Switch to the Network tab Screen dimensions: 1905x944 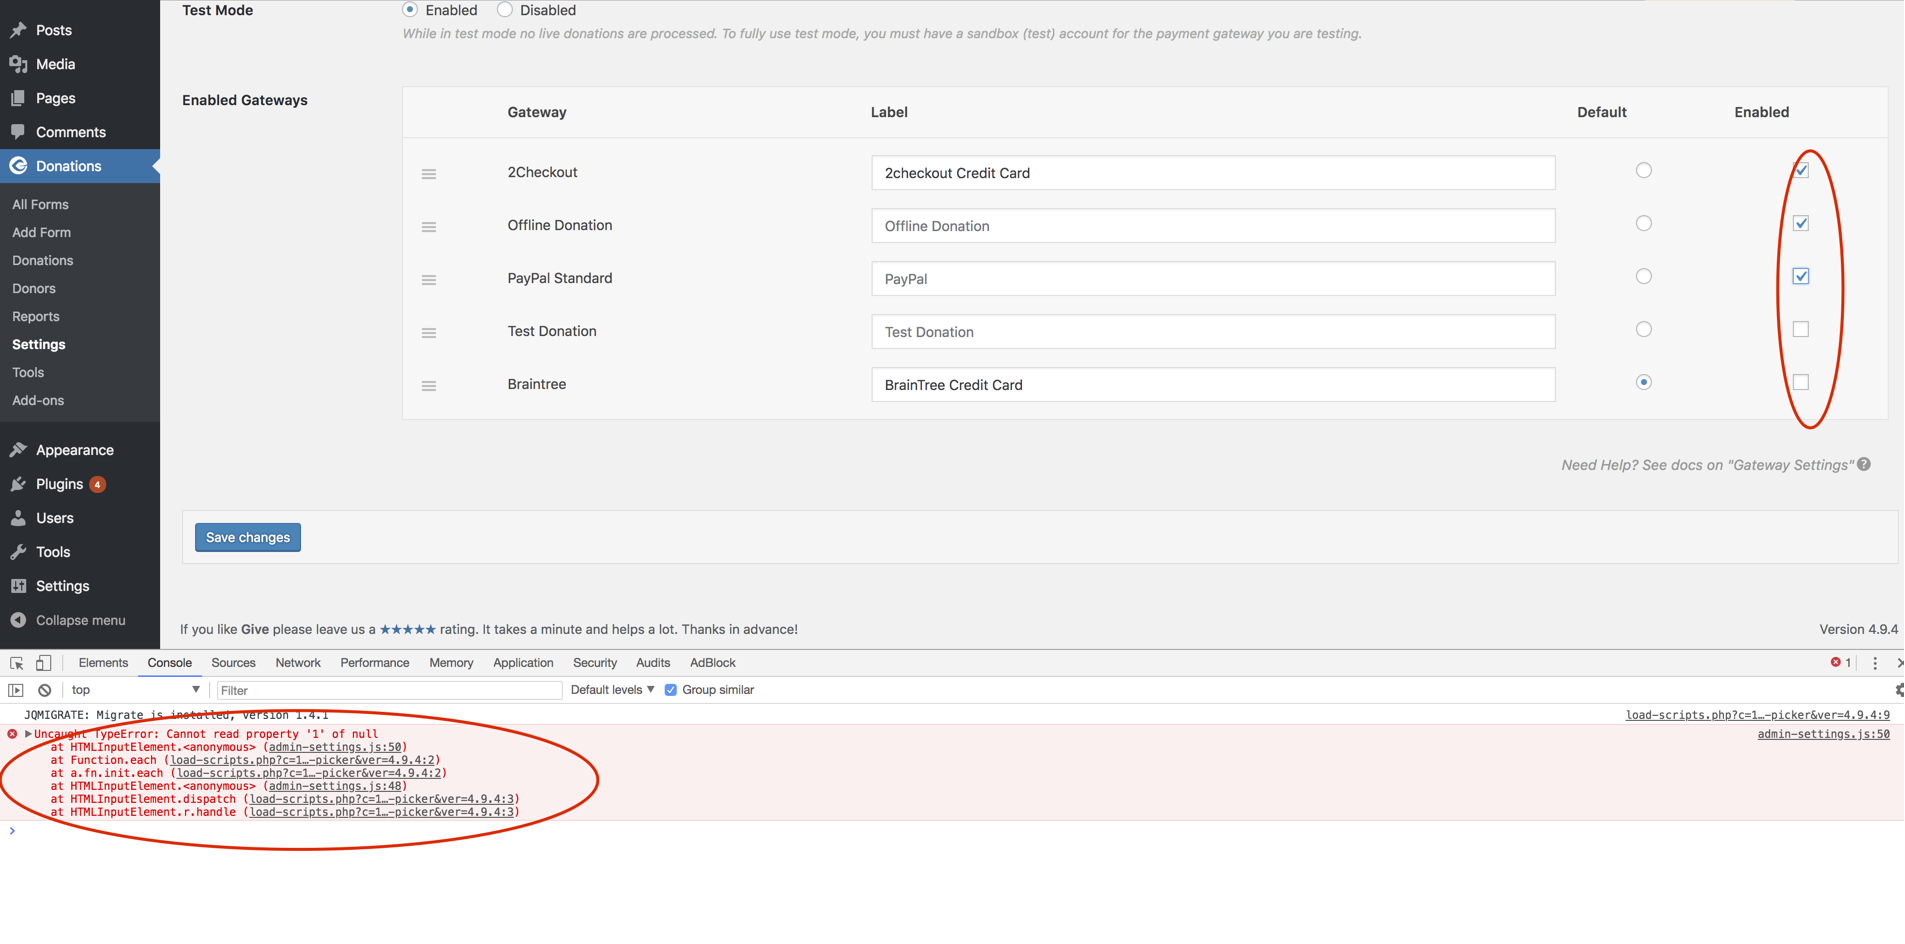coord(298,663)
